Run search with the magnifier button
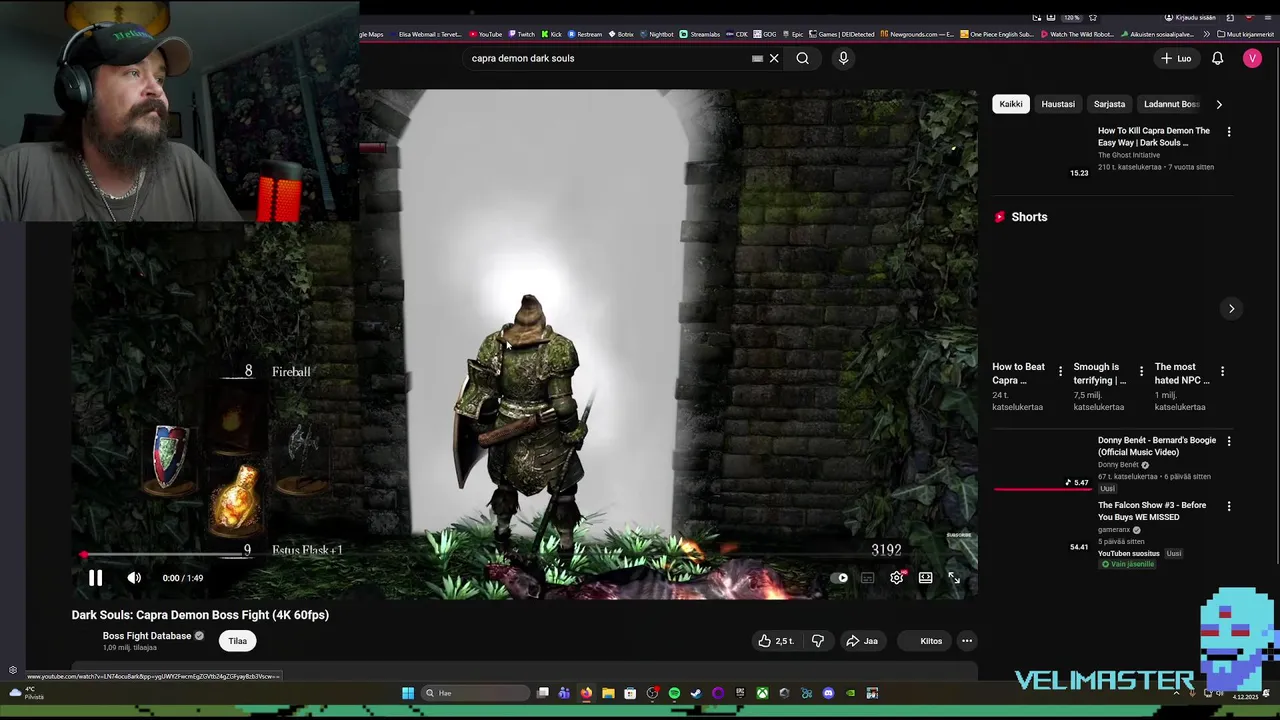Image resolution: width=1280 pixels, height=720 pixels. 802,58
